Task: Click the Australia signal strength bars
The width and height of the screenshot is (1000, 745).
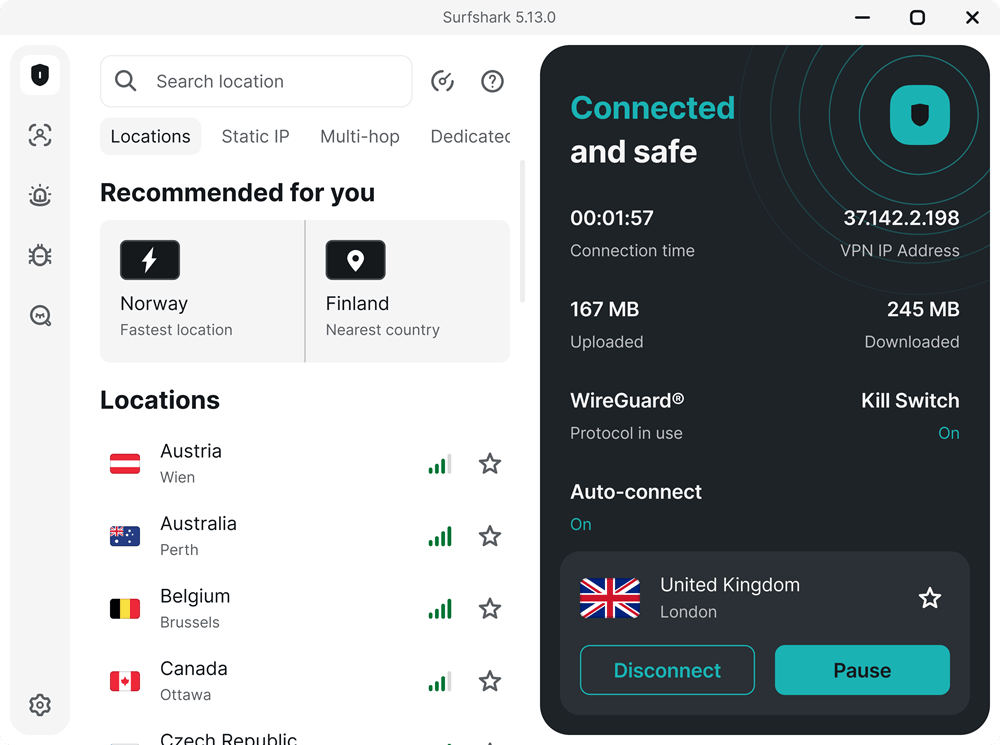Action: pyautogui.click(x=440, y=536)
